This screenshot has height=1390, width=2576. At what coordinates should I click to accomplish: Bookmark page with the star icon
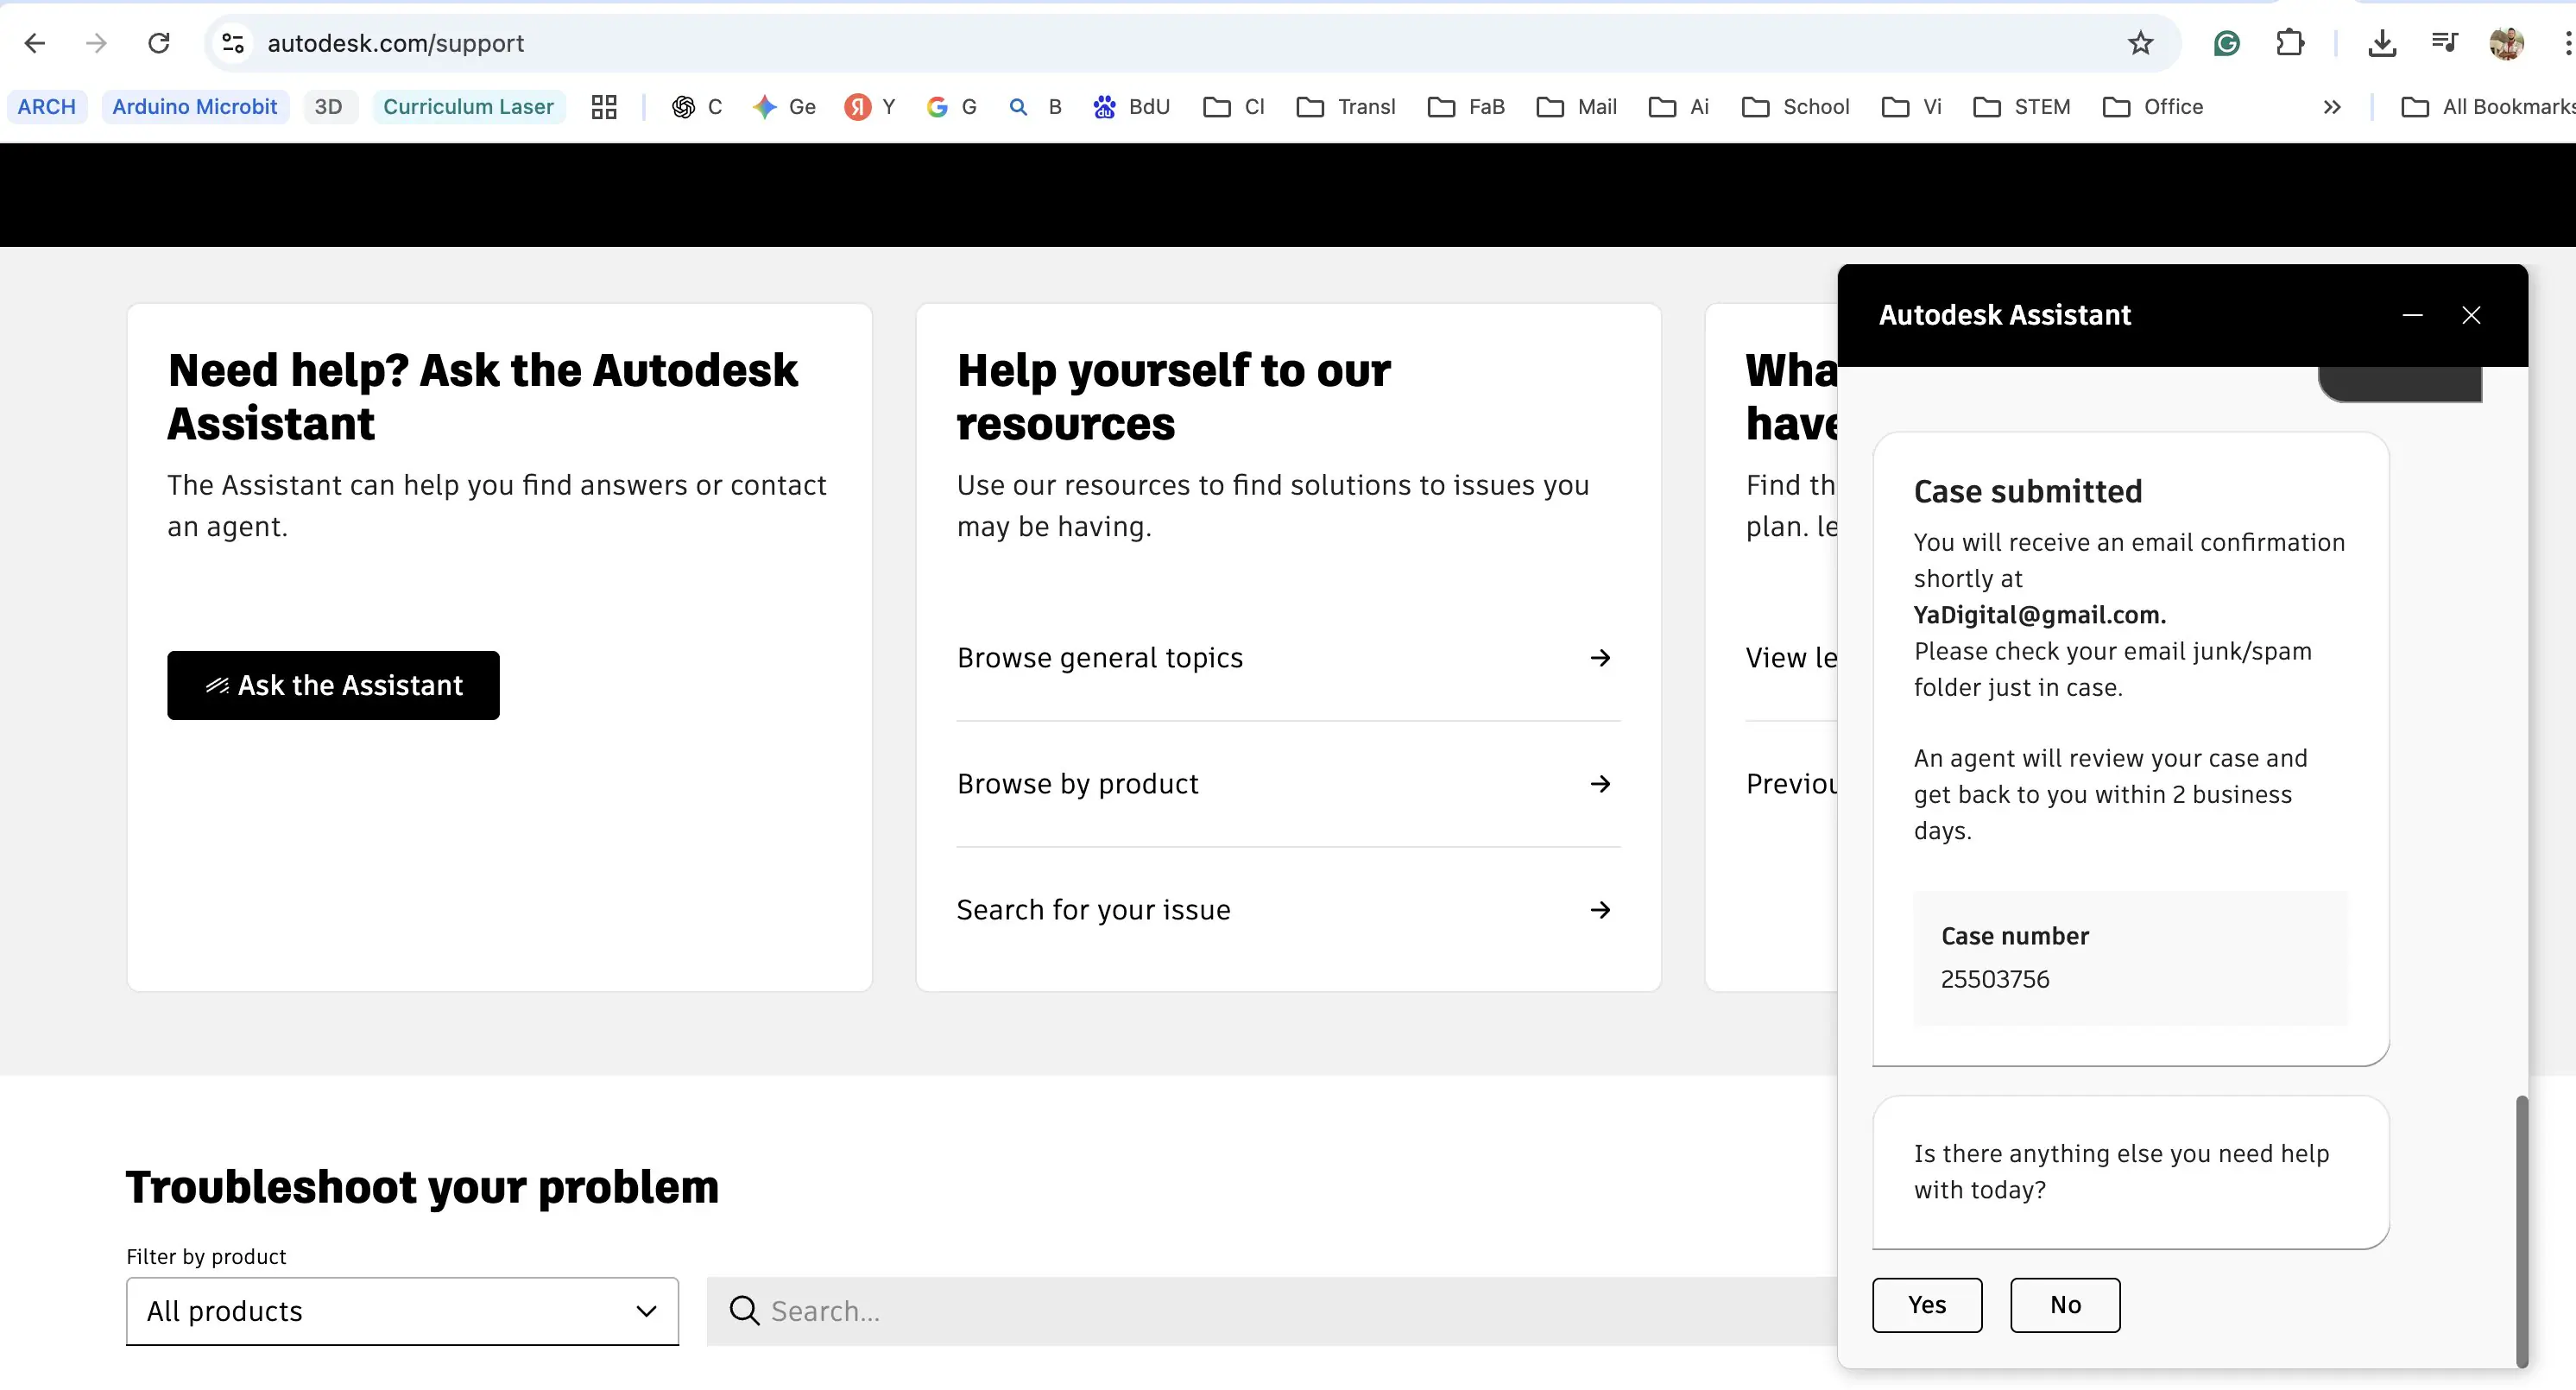tap(2140, 43)
